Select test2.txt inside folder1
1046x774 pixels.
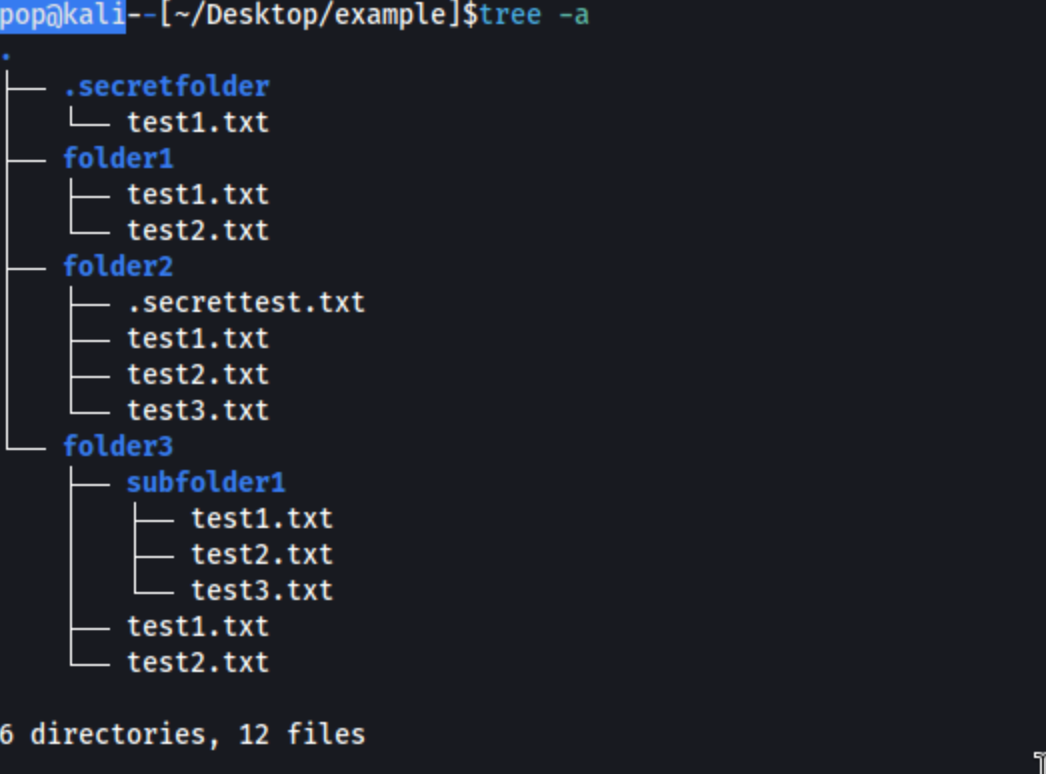point(198,231)
